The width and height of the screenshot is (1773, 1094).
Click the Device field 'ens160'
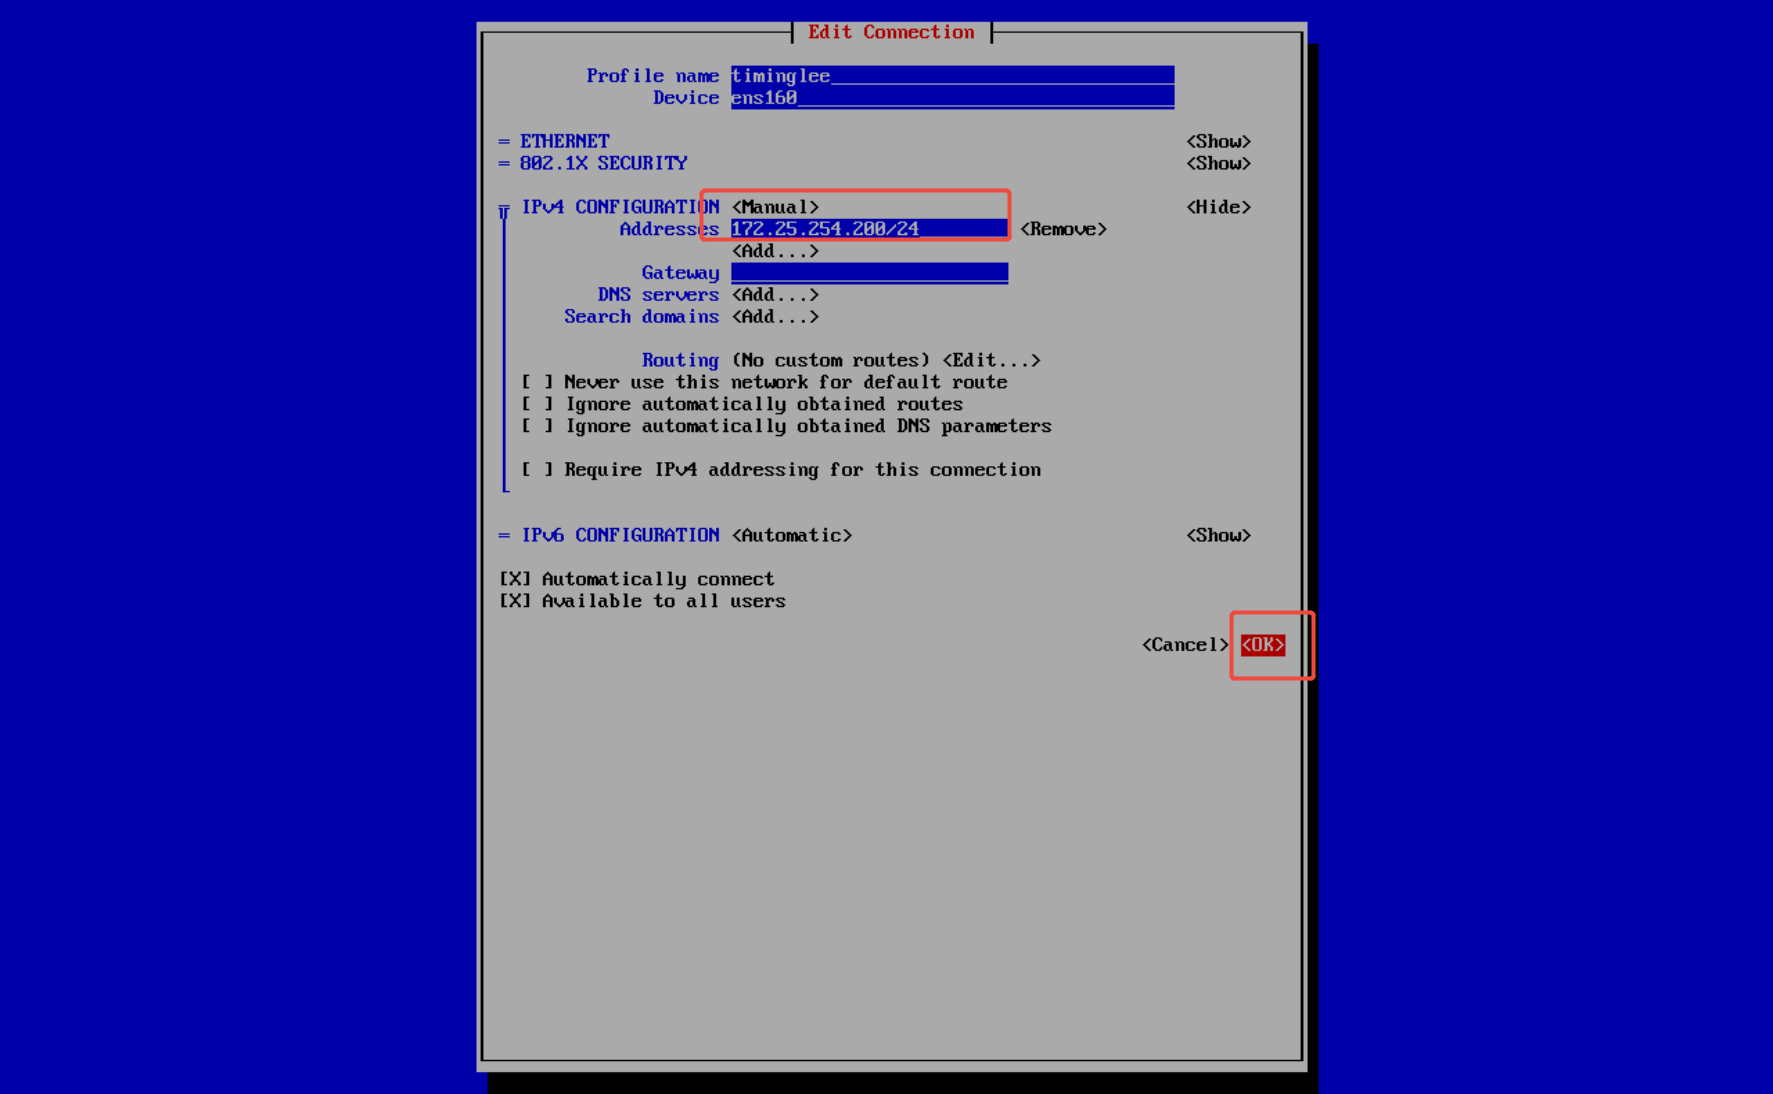(952, 98)
